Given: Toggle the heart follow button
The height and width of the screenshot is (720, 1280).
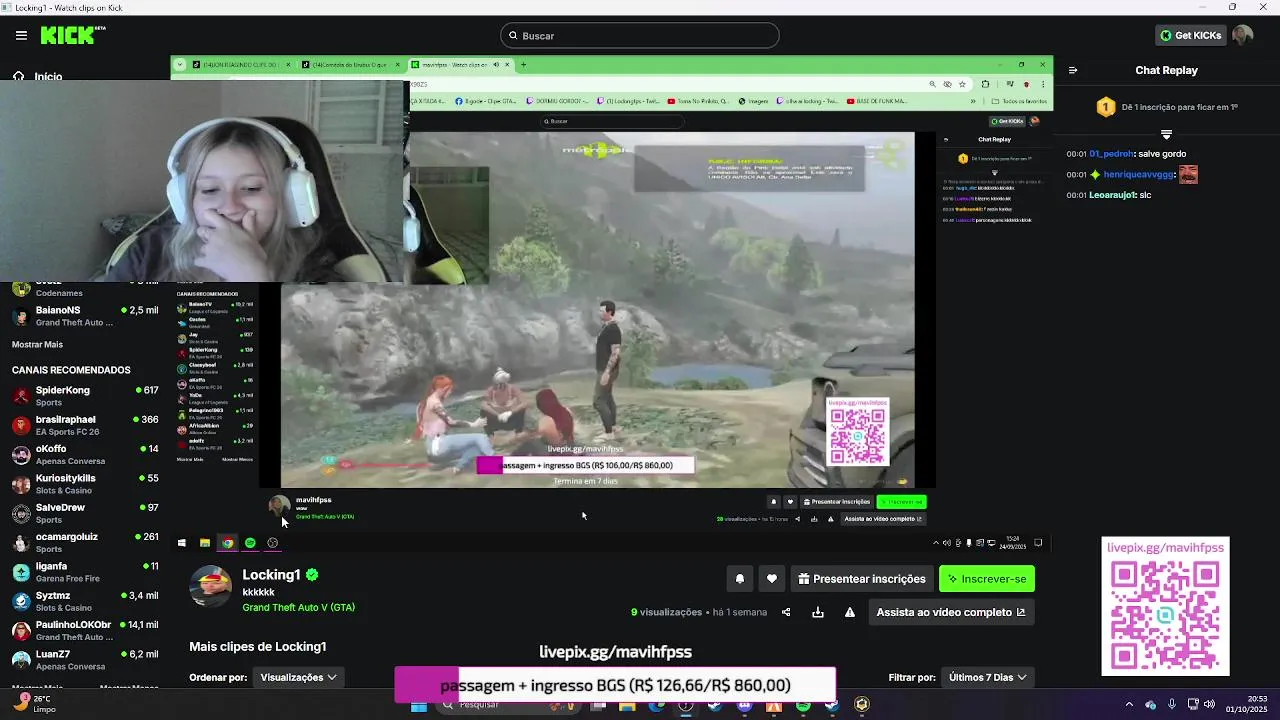Looking at the screenshot, I should pyautogui.click(x=772, y=578).
